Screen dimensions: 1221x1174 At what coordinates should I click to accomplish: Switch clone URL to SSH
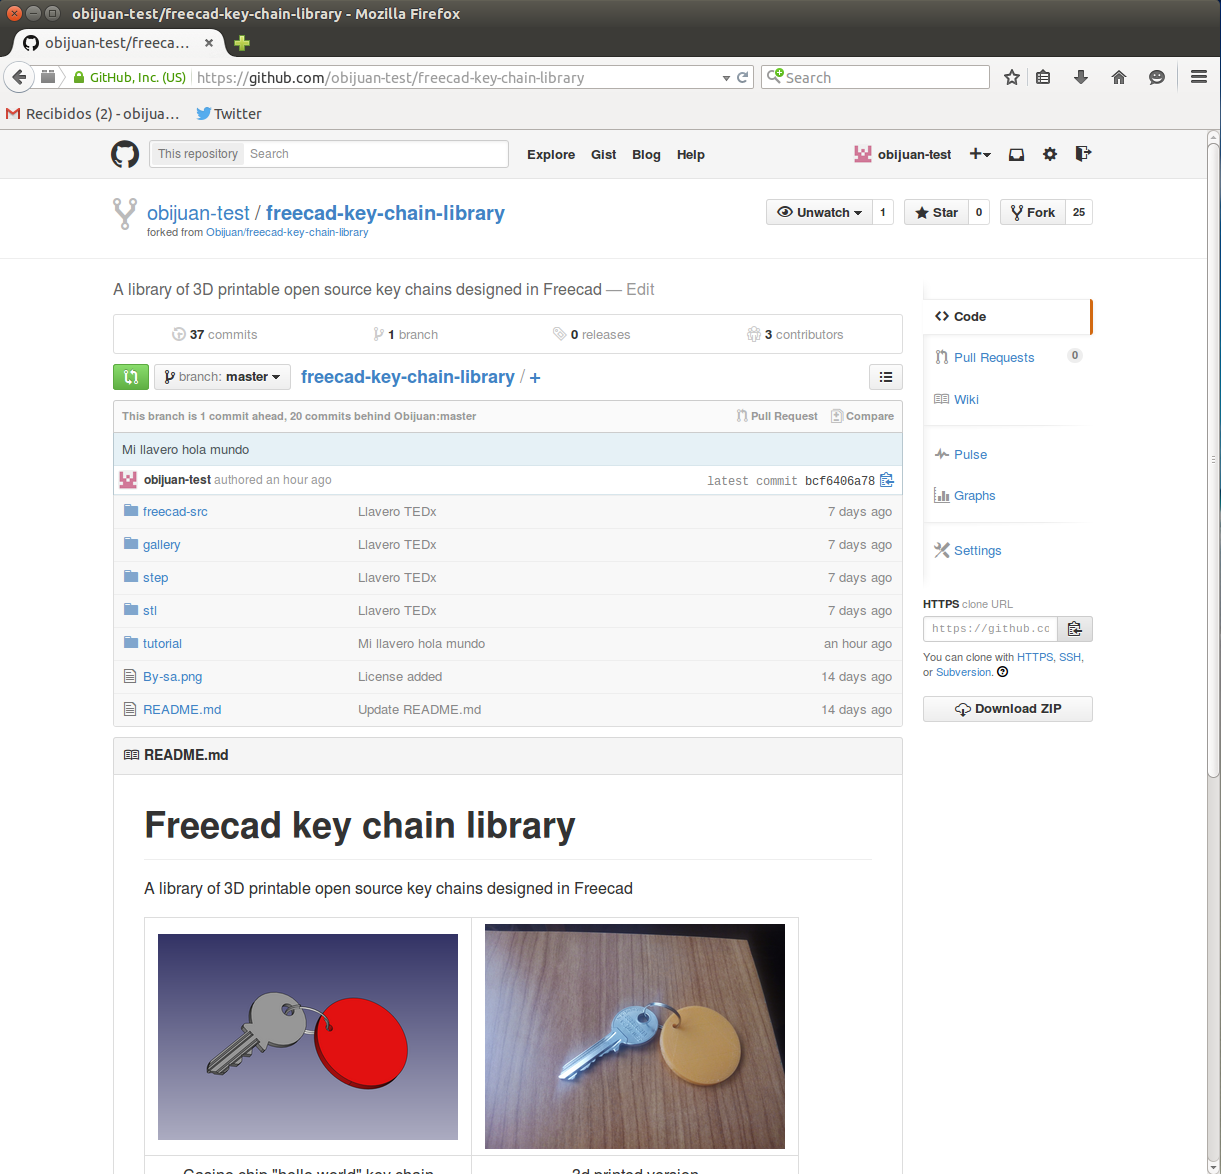click(1069, 657)
